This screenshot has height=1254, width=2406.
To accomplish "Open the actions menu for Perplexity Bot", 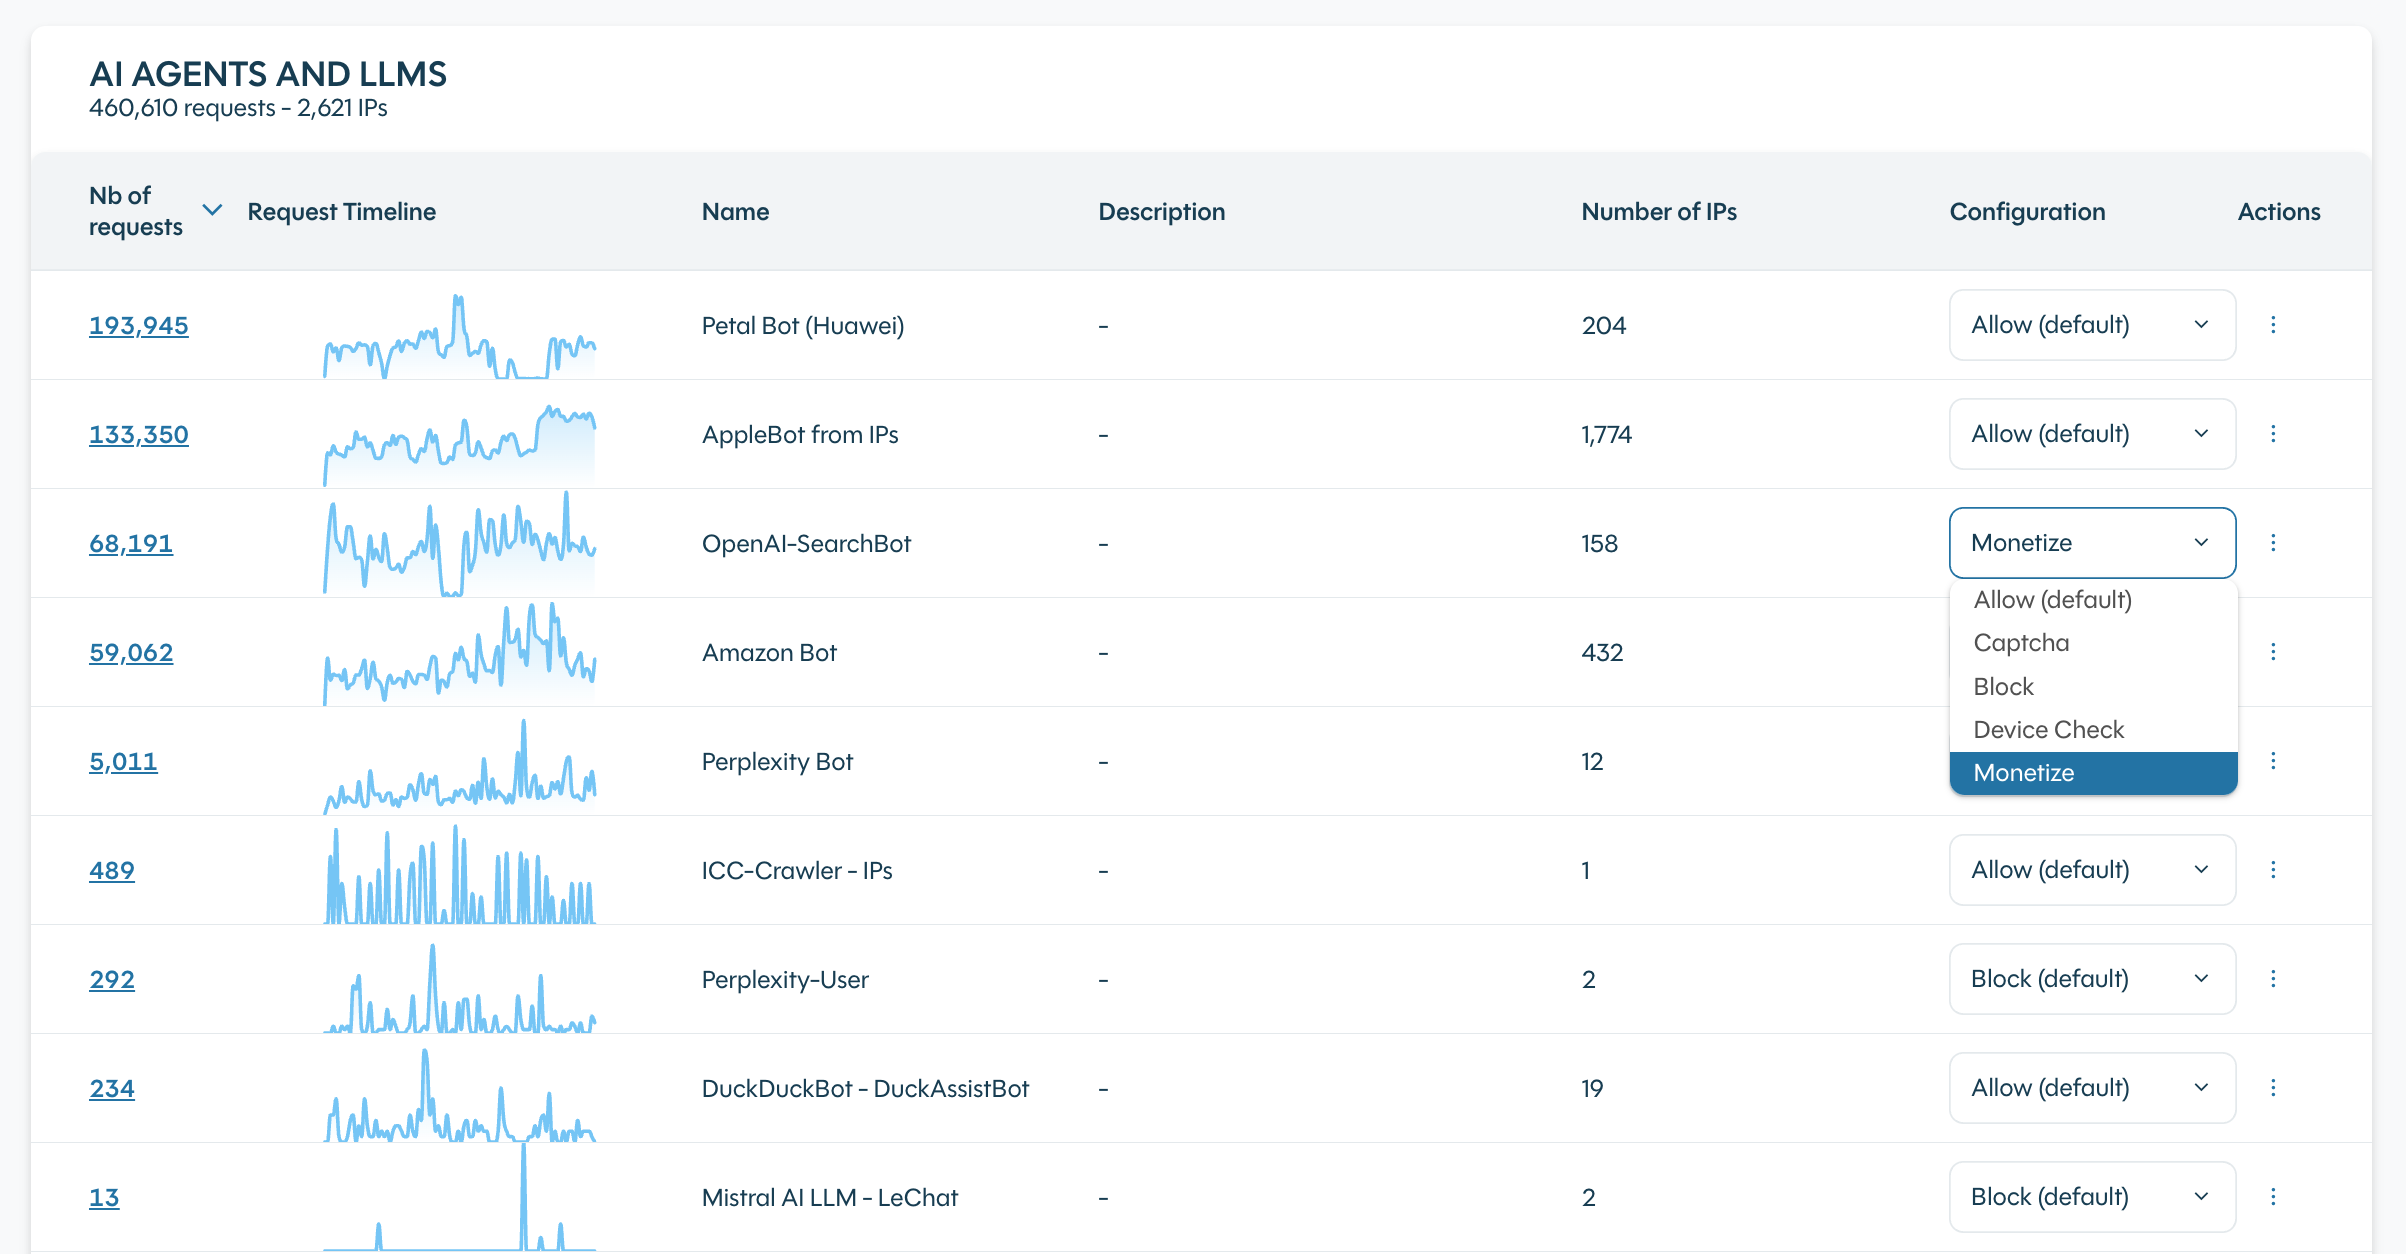I will tap(2275, 760).
